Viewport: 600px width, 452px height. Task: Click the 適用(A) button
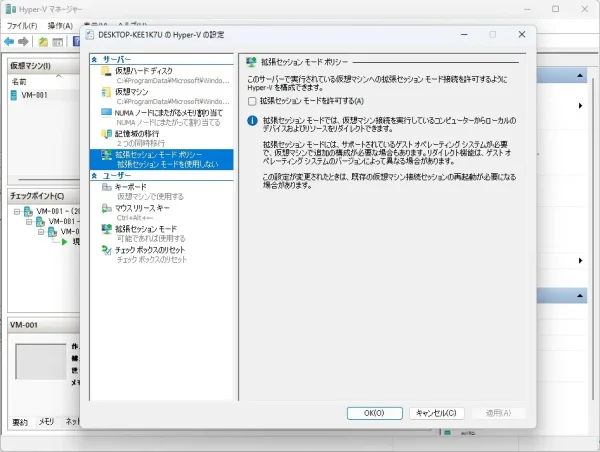pos(499,413)
